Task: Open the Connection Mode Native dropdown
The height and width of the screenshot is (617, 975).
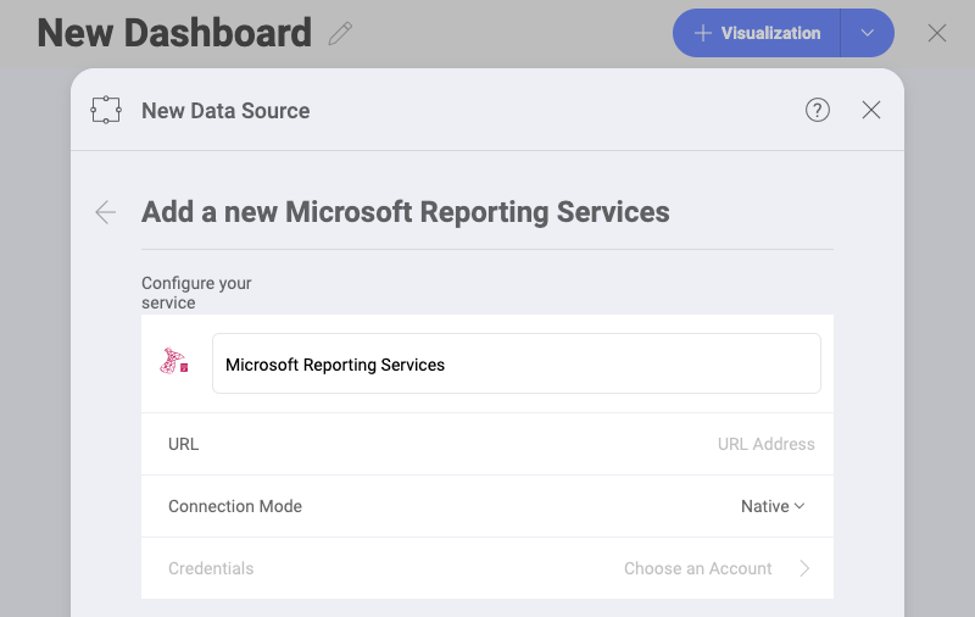Action: [773, 506]
